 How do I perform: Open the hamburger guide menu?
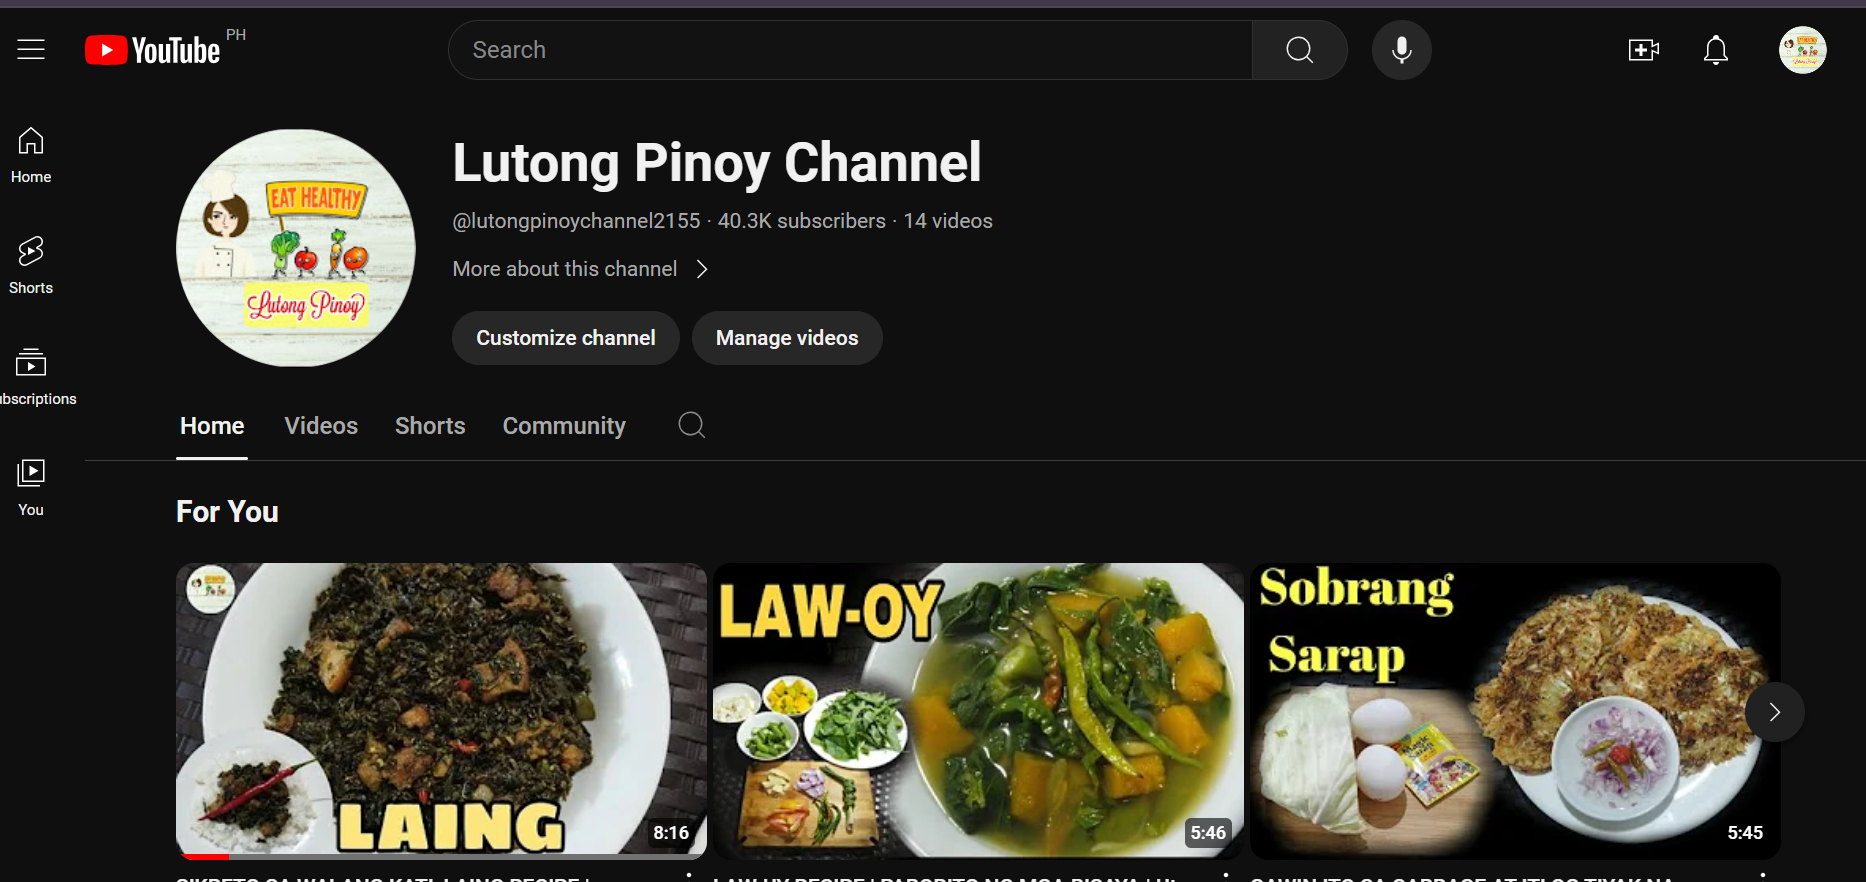pos(31,50)
